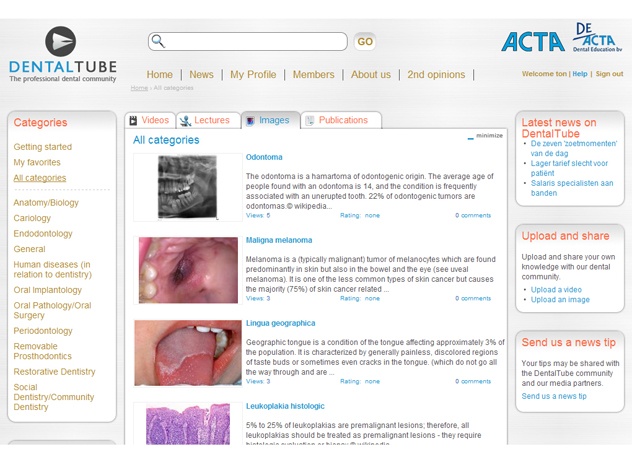The width and height of the screenshot is (632, 475).
Task: Open 2nd opinions page
Action: coord(436,75)
